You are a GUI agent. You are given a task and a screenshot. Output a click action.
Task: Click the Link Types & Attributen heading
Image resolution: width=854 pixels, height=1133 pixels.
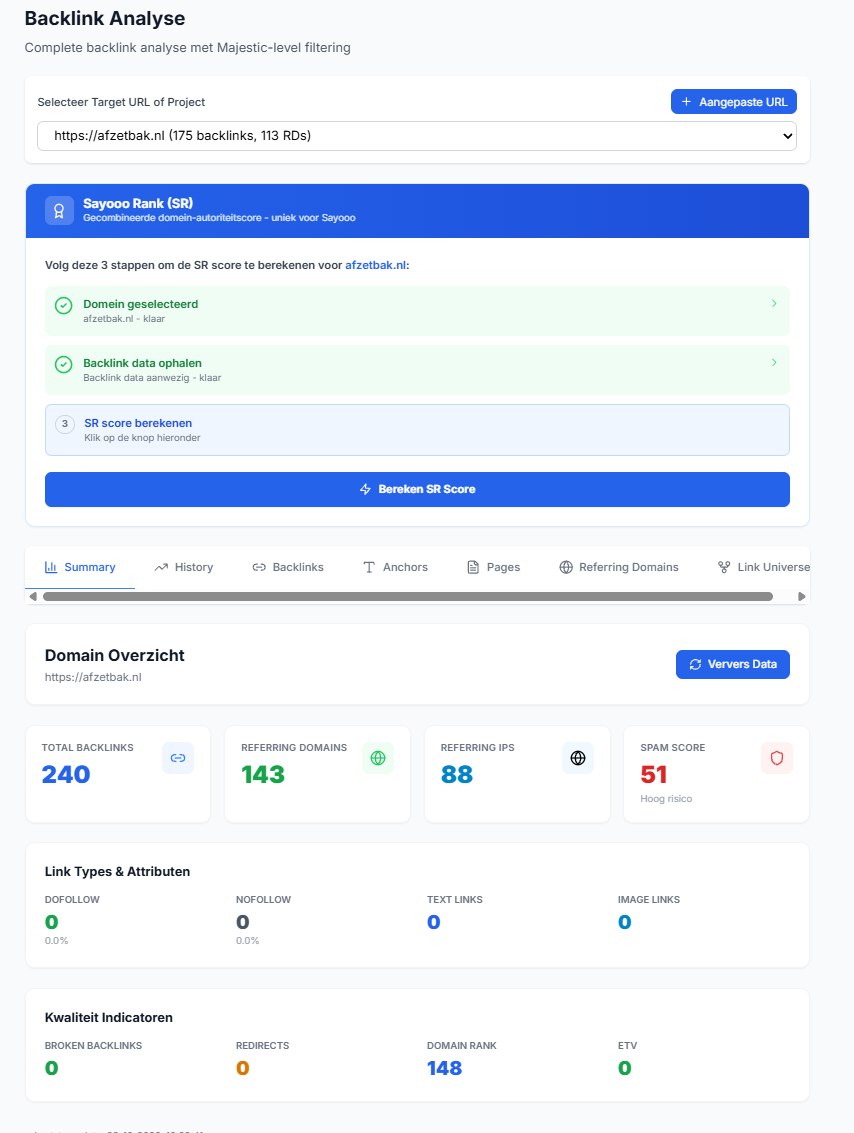pyautogui.click(x=117, y=871)
